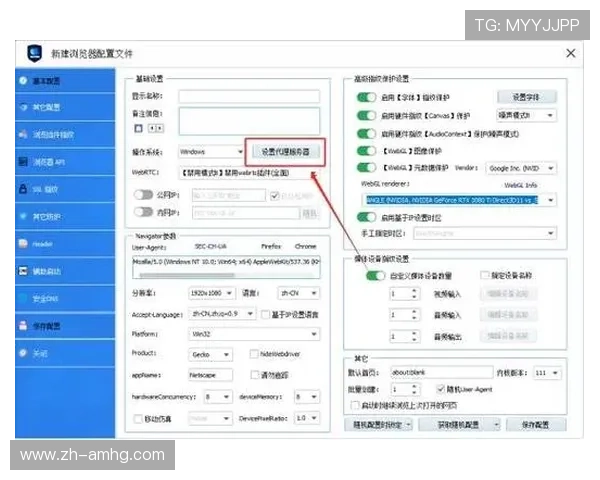
Task: Check the lock device name checkbox
Action: pos(485,275)
